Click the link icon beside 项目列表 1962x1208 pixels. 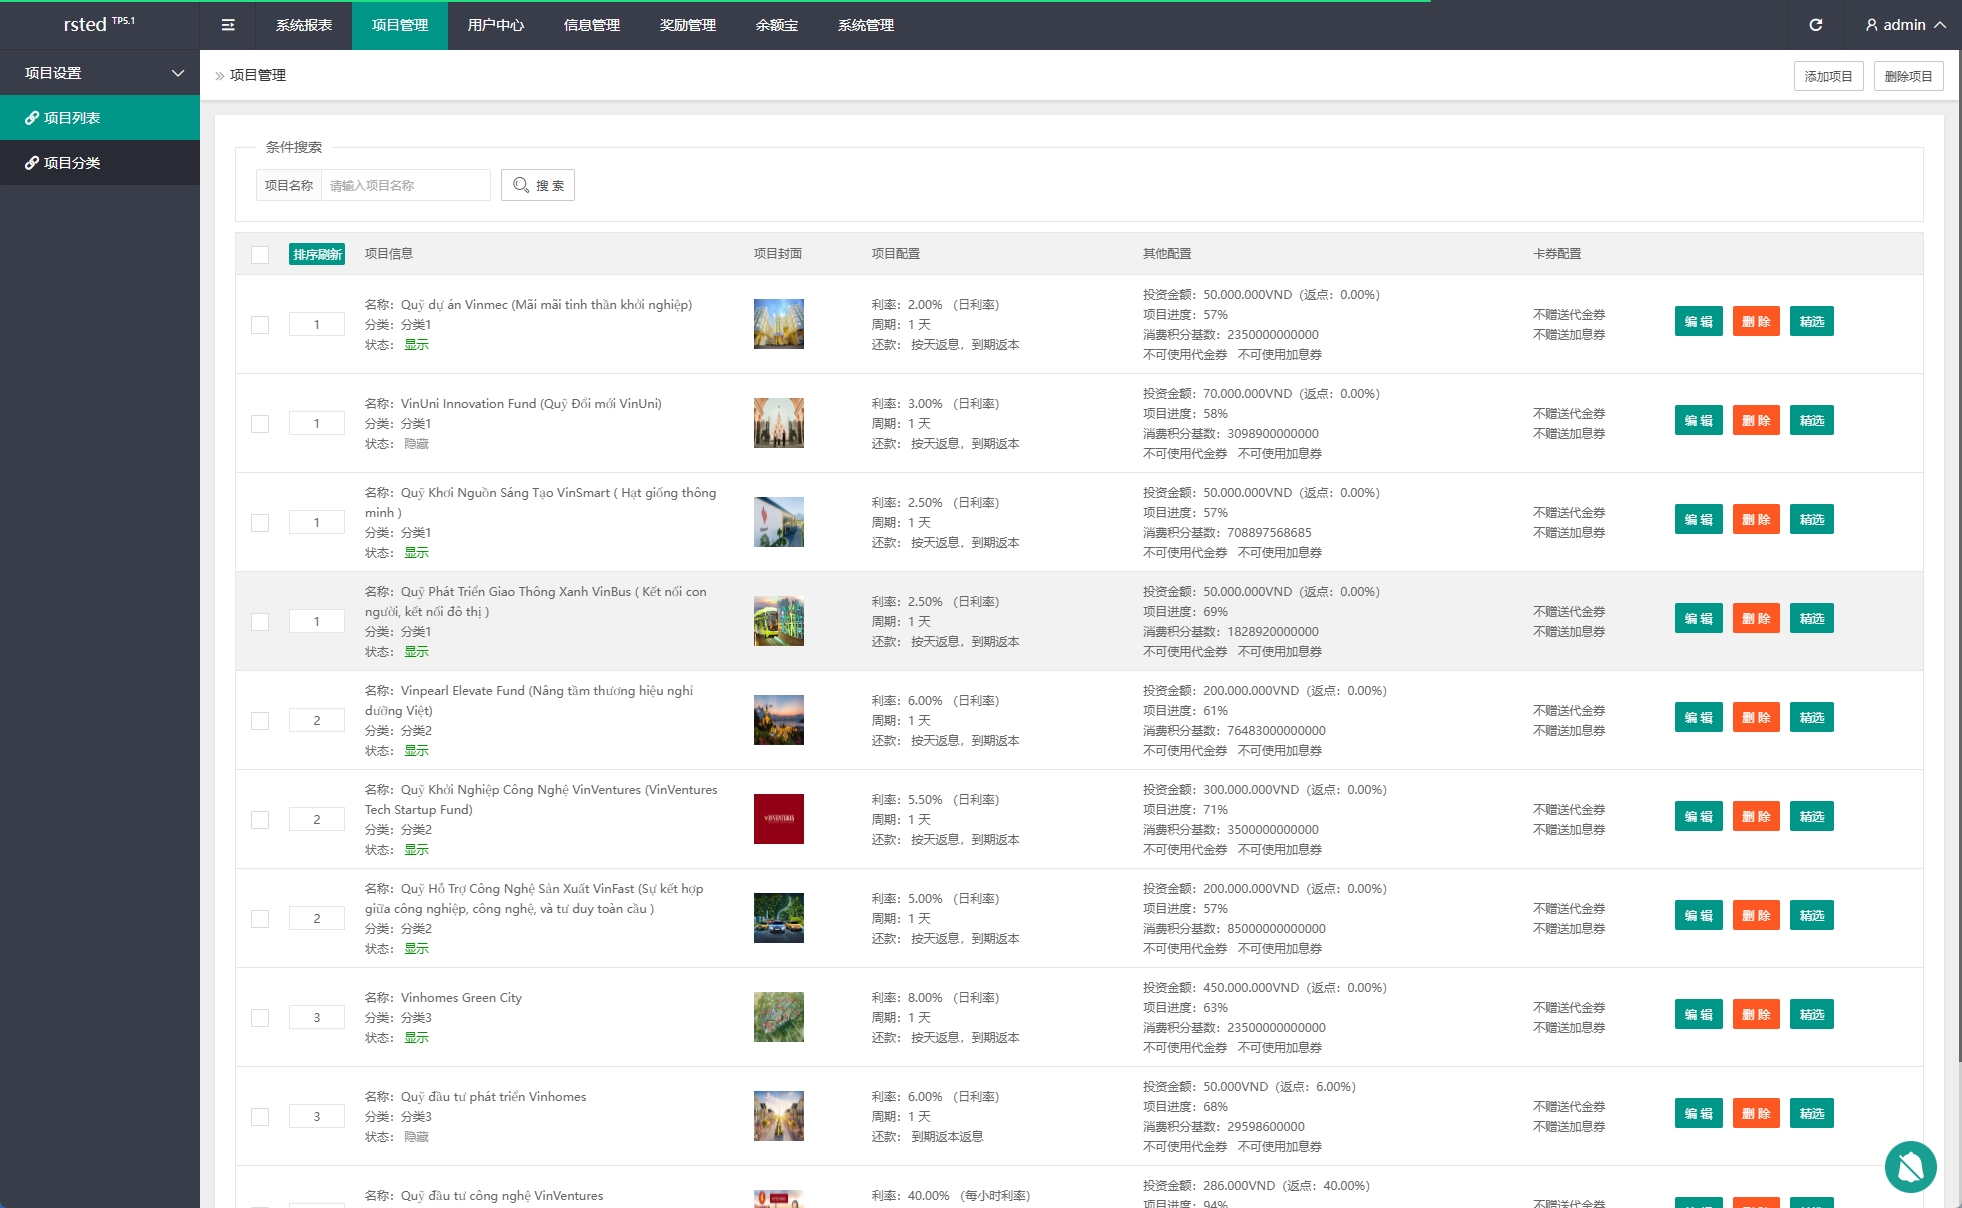pos(32,118)
